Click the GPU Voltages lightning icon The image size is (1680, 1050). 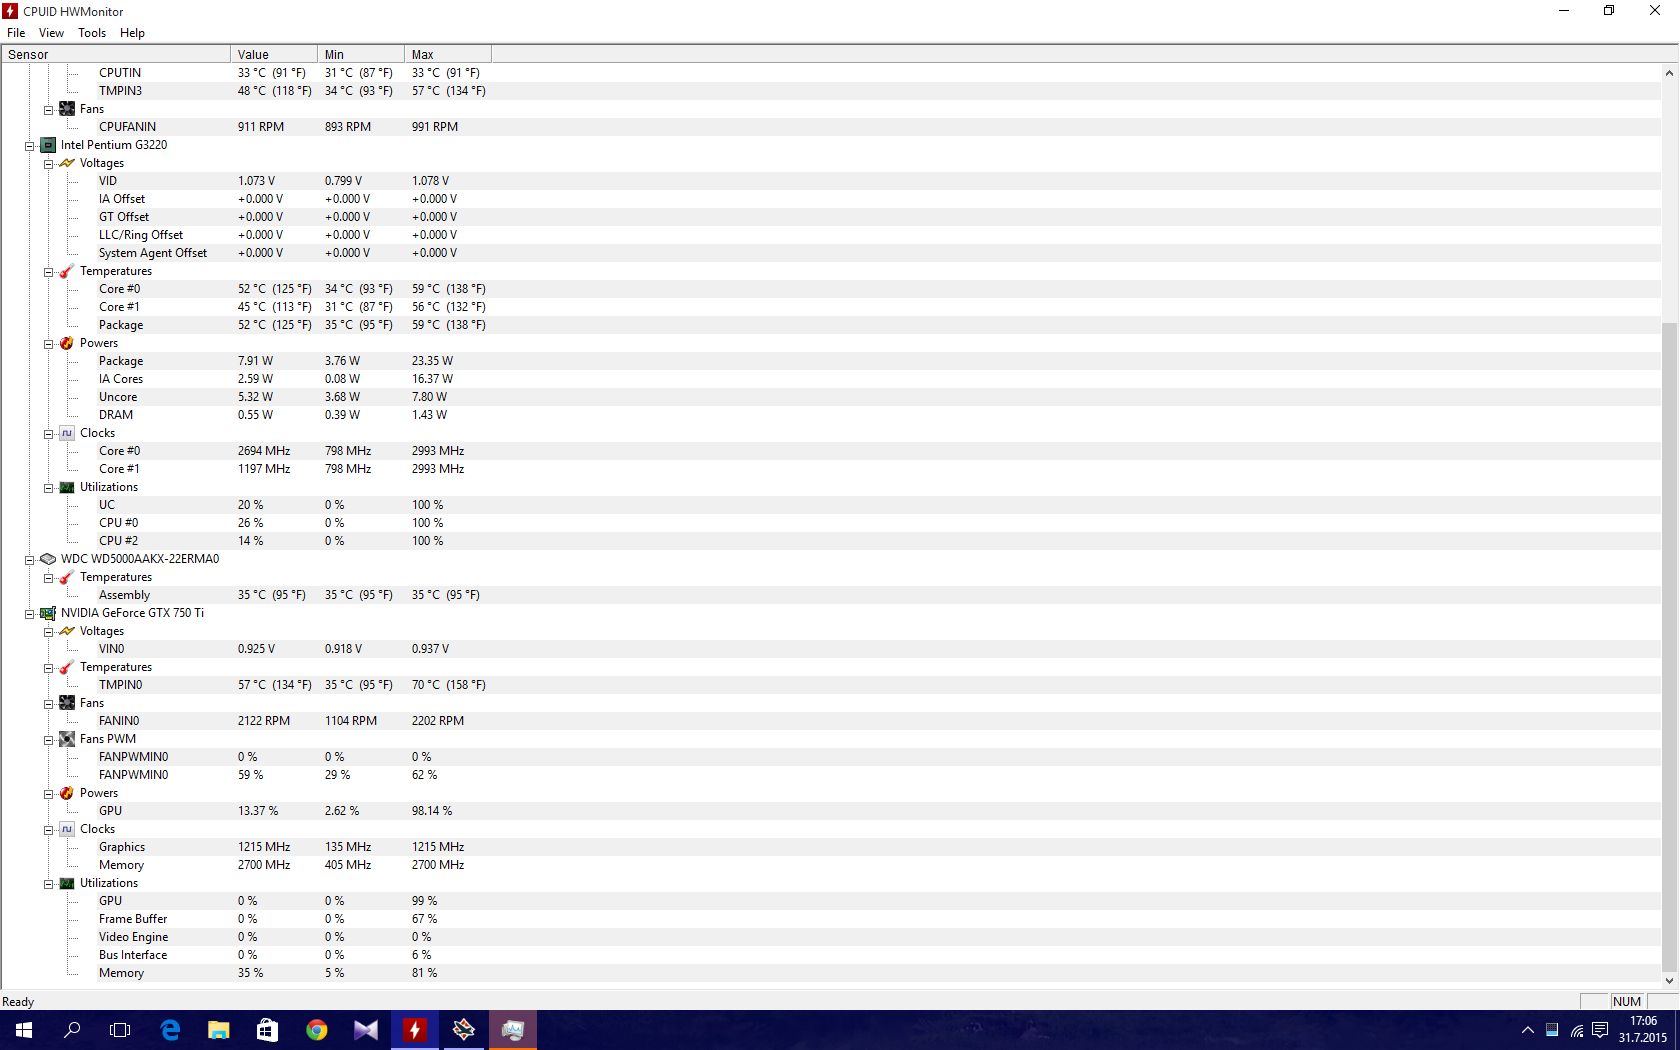click(x=67, y=631)
